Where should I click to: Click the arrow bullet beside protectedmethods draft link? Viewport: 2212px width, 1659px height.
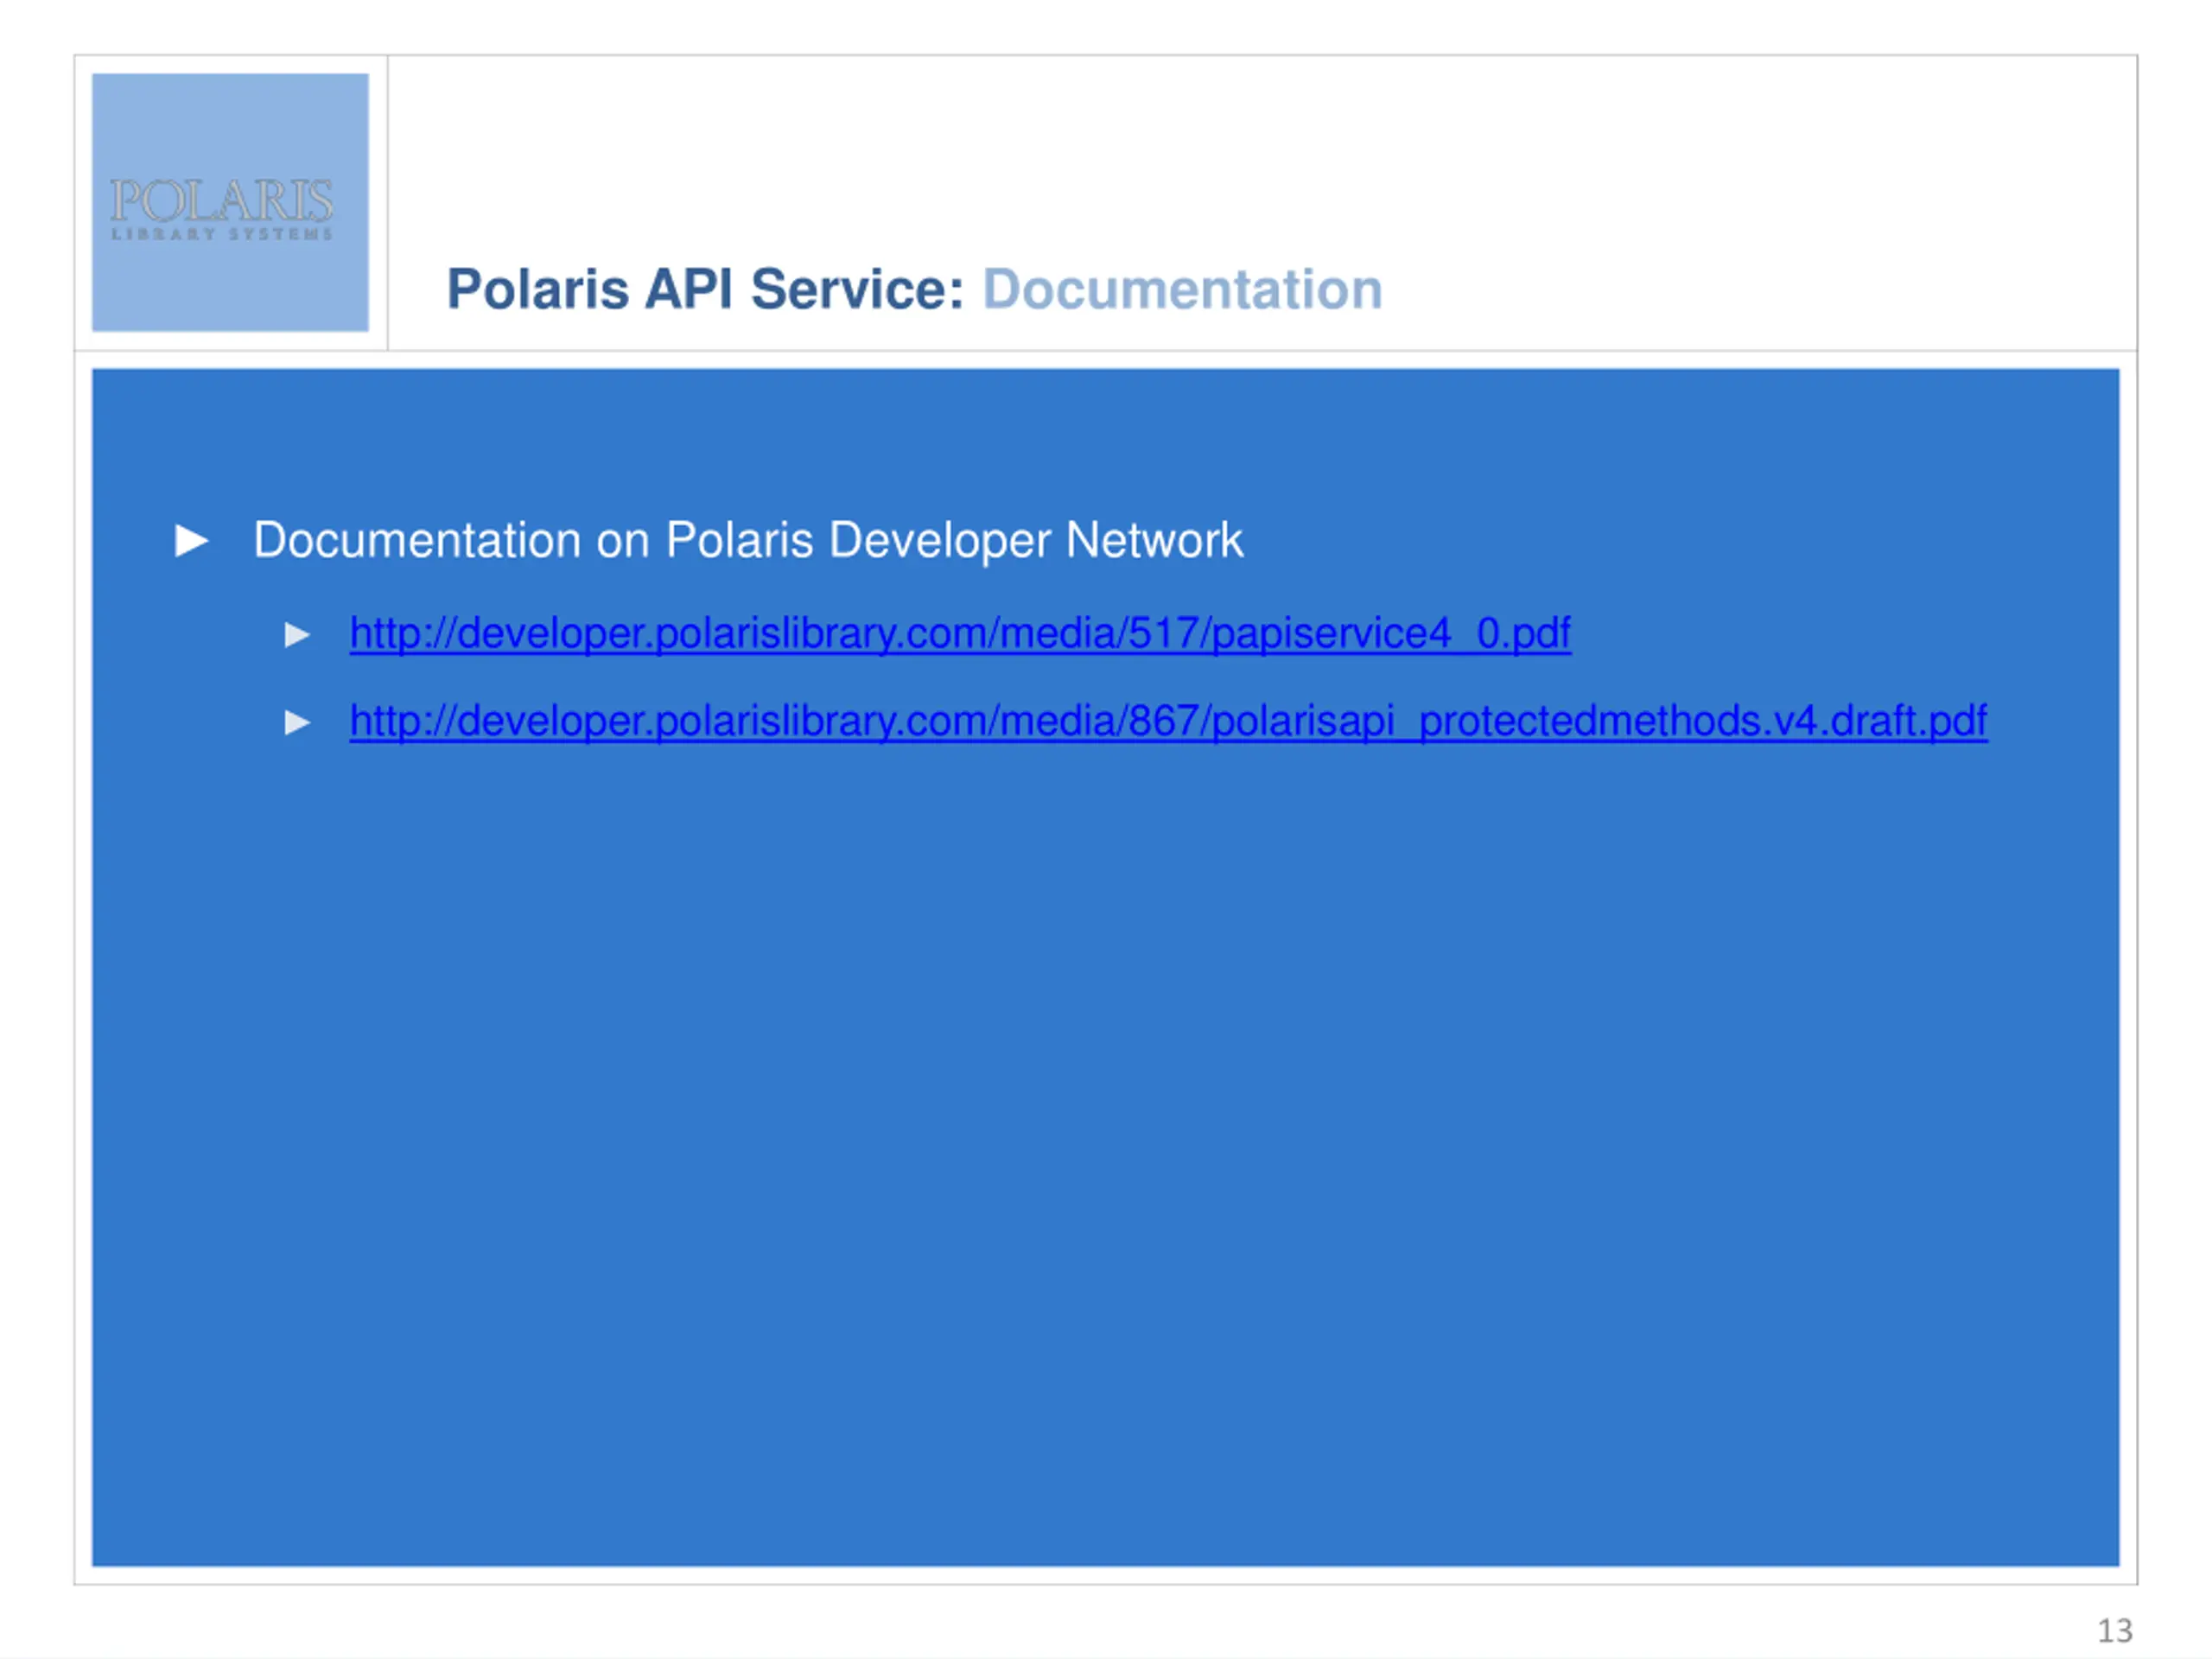click(x=297, y=722)
